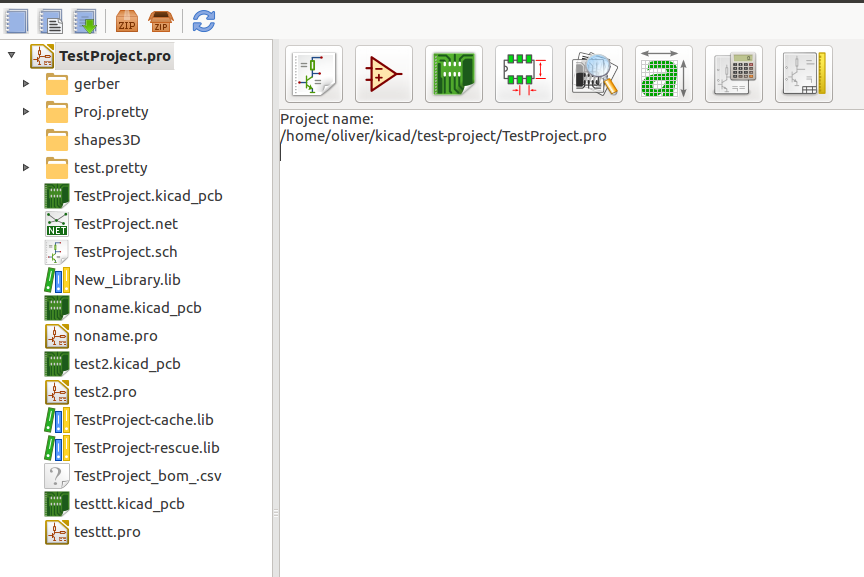Select the test.pretty folder
The image size is (864, 577).
111,168
